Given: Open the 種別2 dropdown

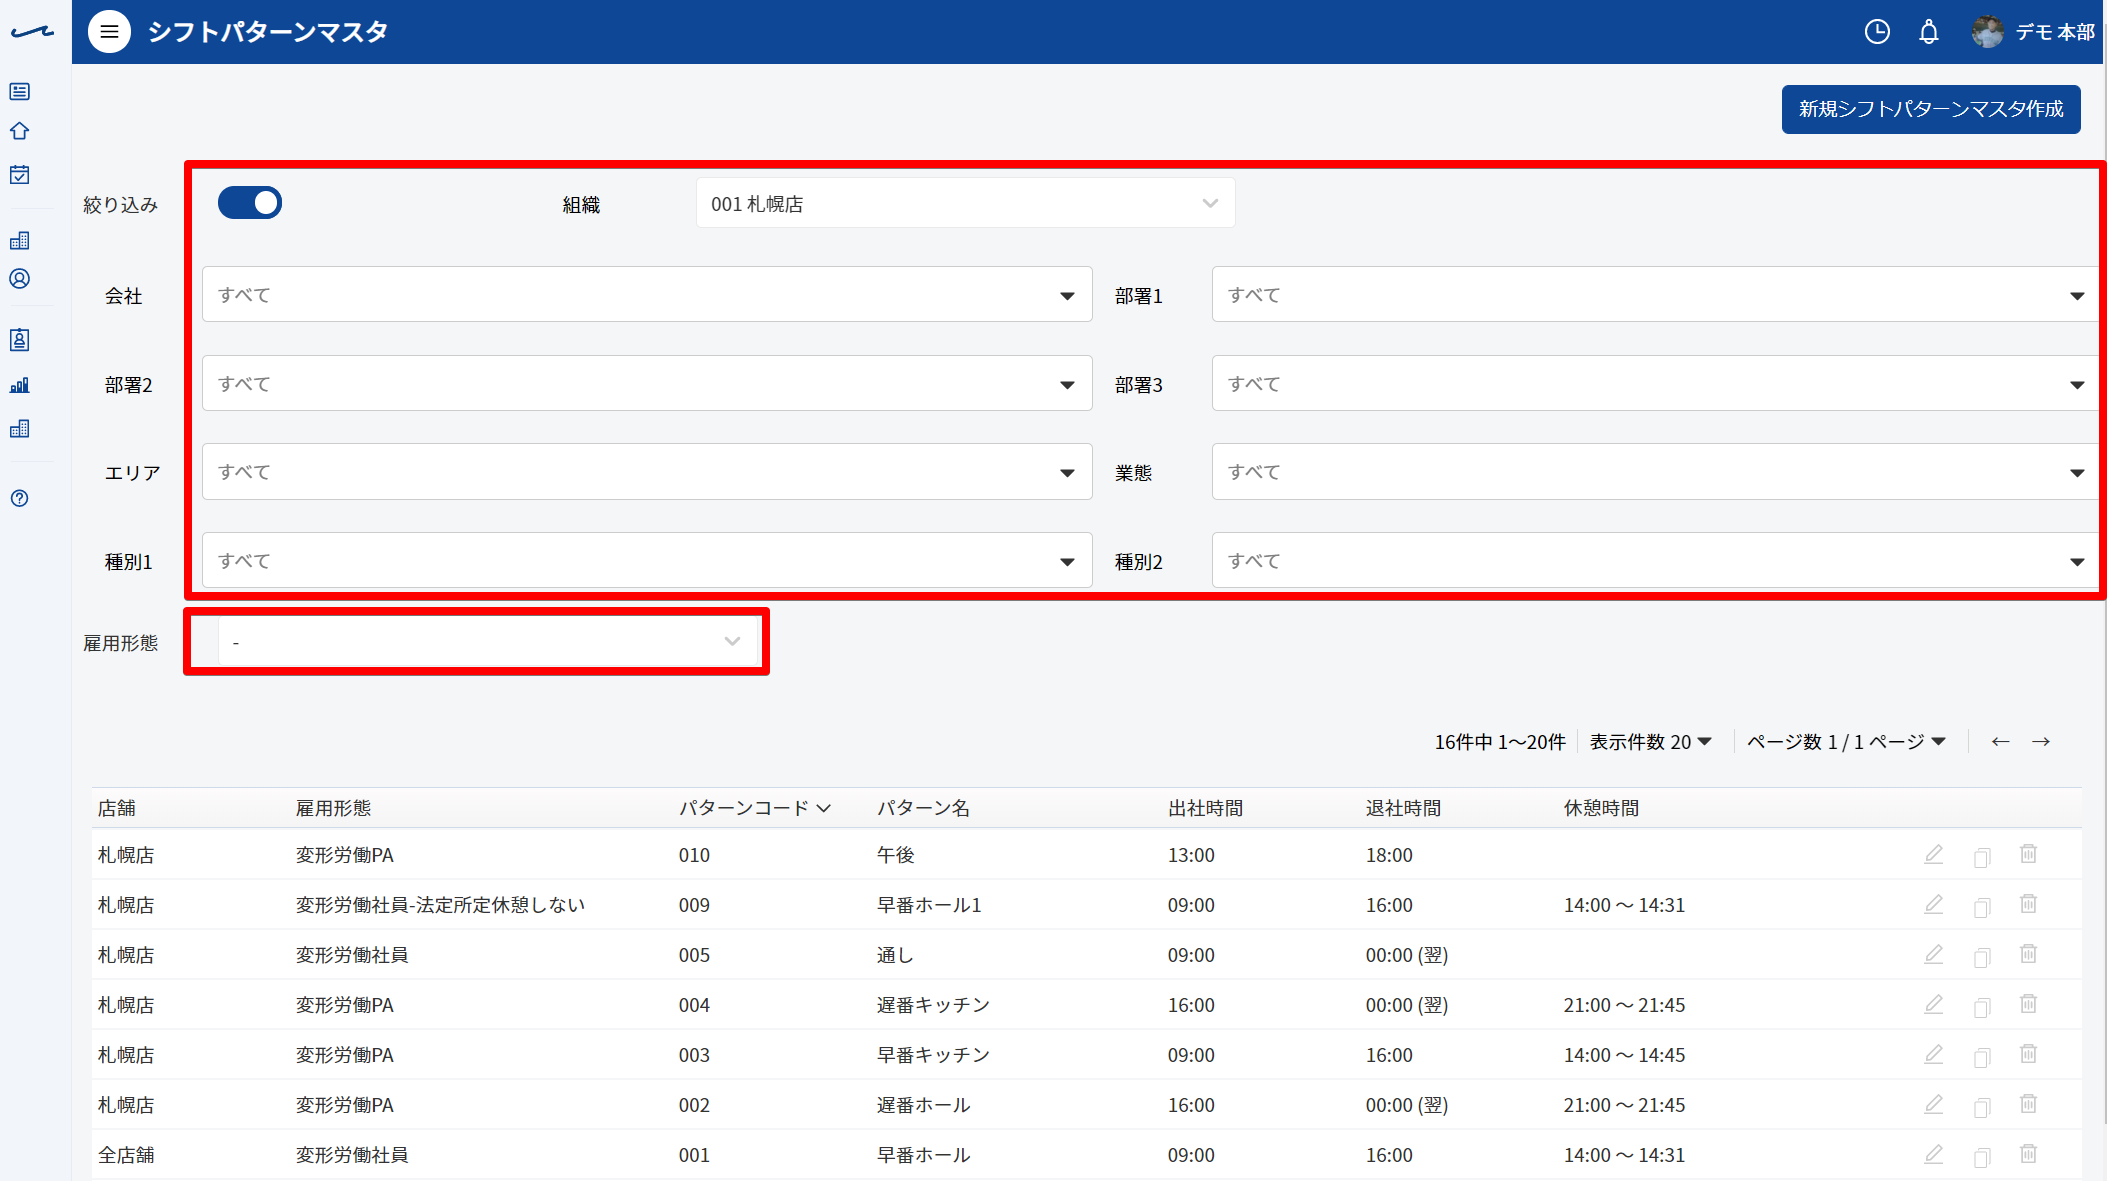Looking at the screenshot, I should pos(1655,561).
